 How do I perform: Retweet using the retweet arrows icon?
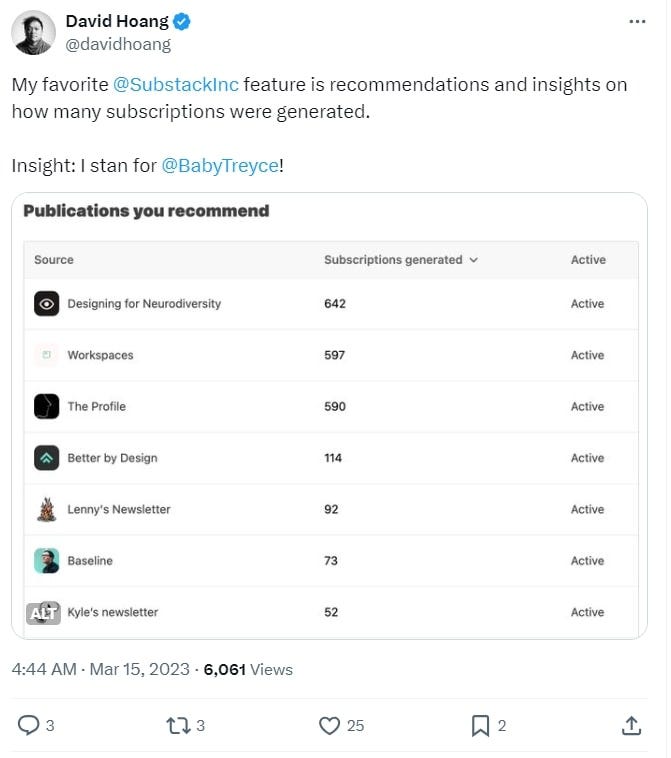178,726
